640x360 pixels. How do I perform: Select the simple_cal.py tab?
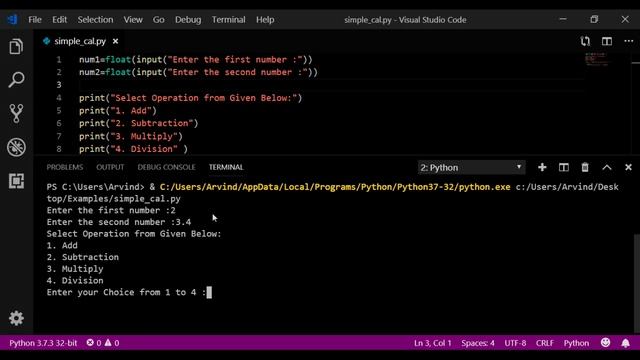click(x=80, y=41)
